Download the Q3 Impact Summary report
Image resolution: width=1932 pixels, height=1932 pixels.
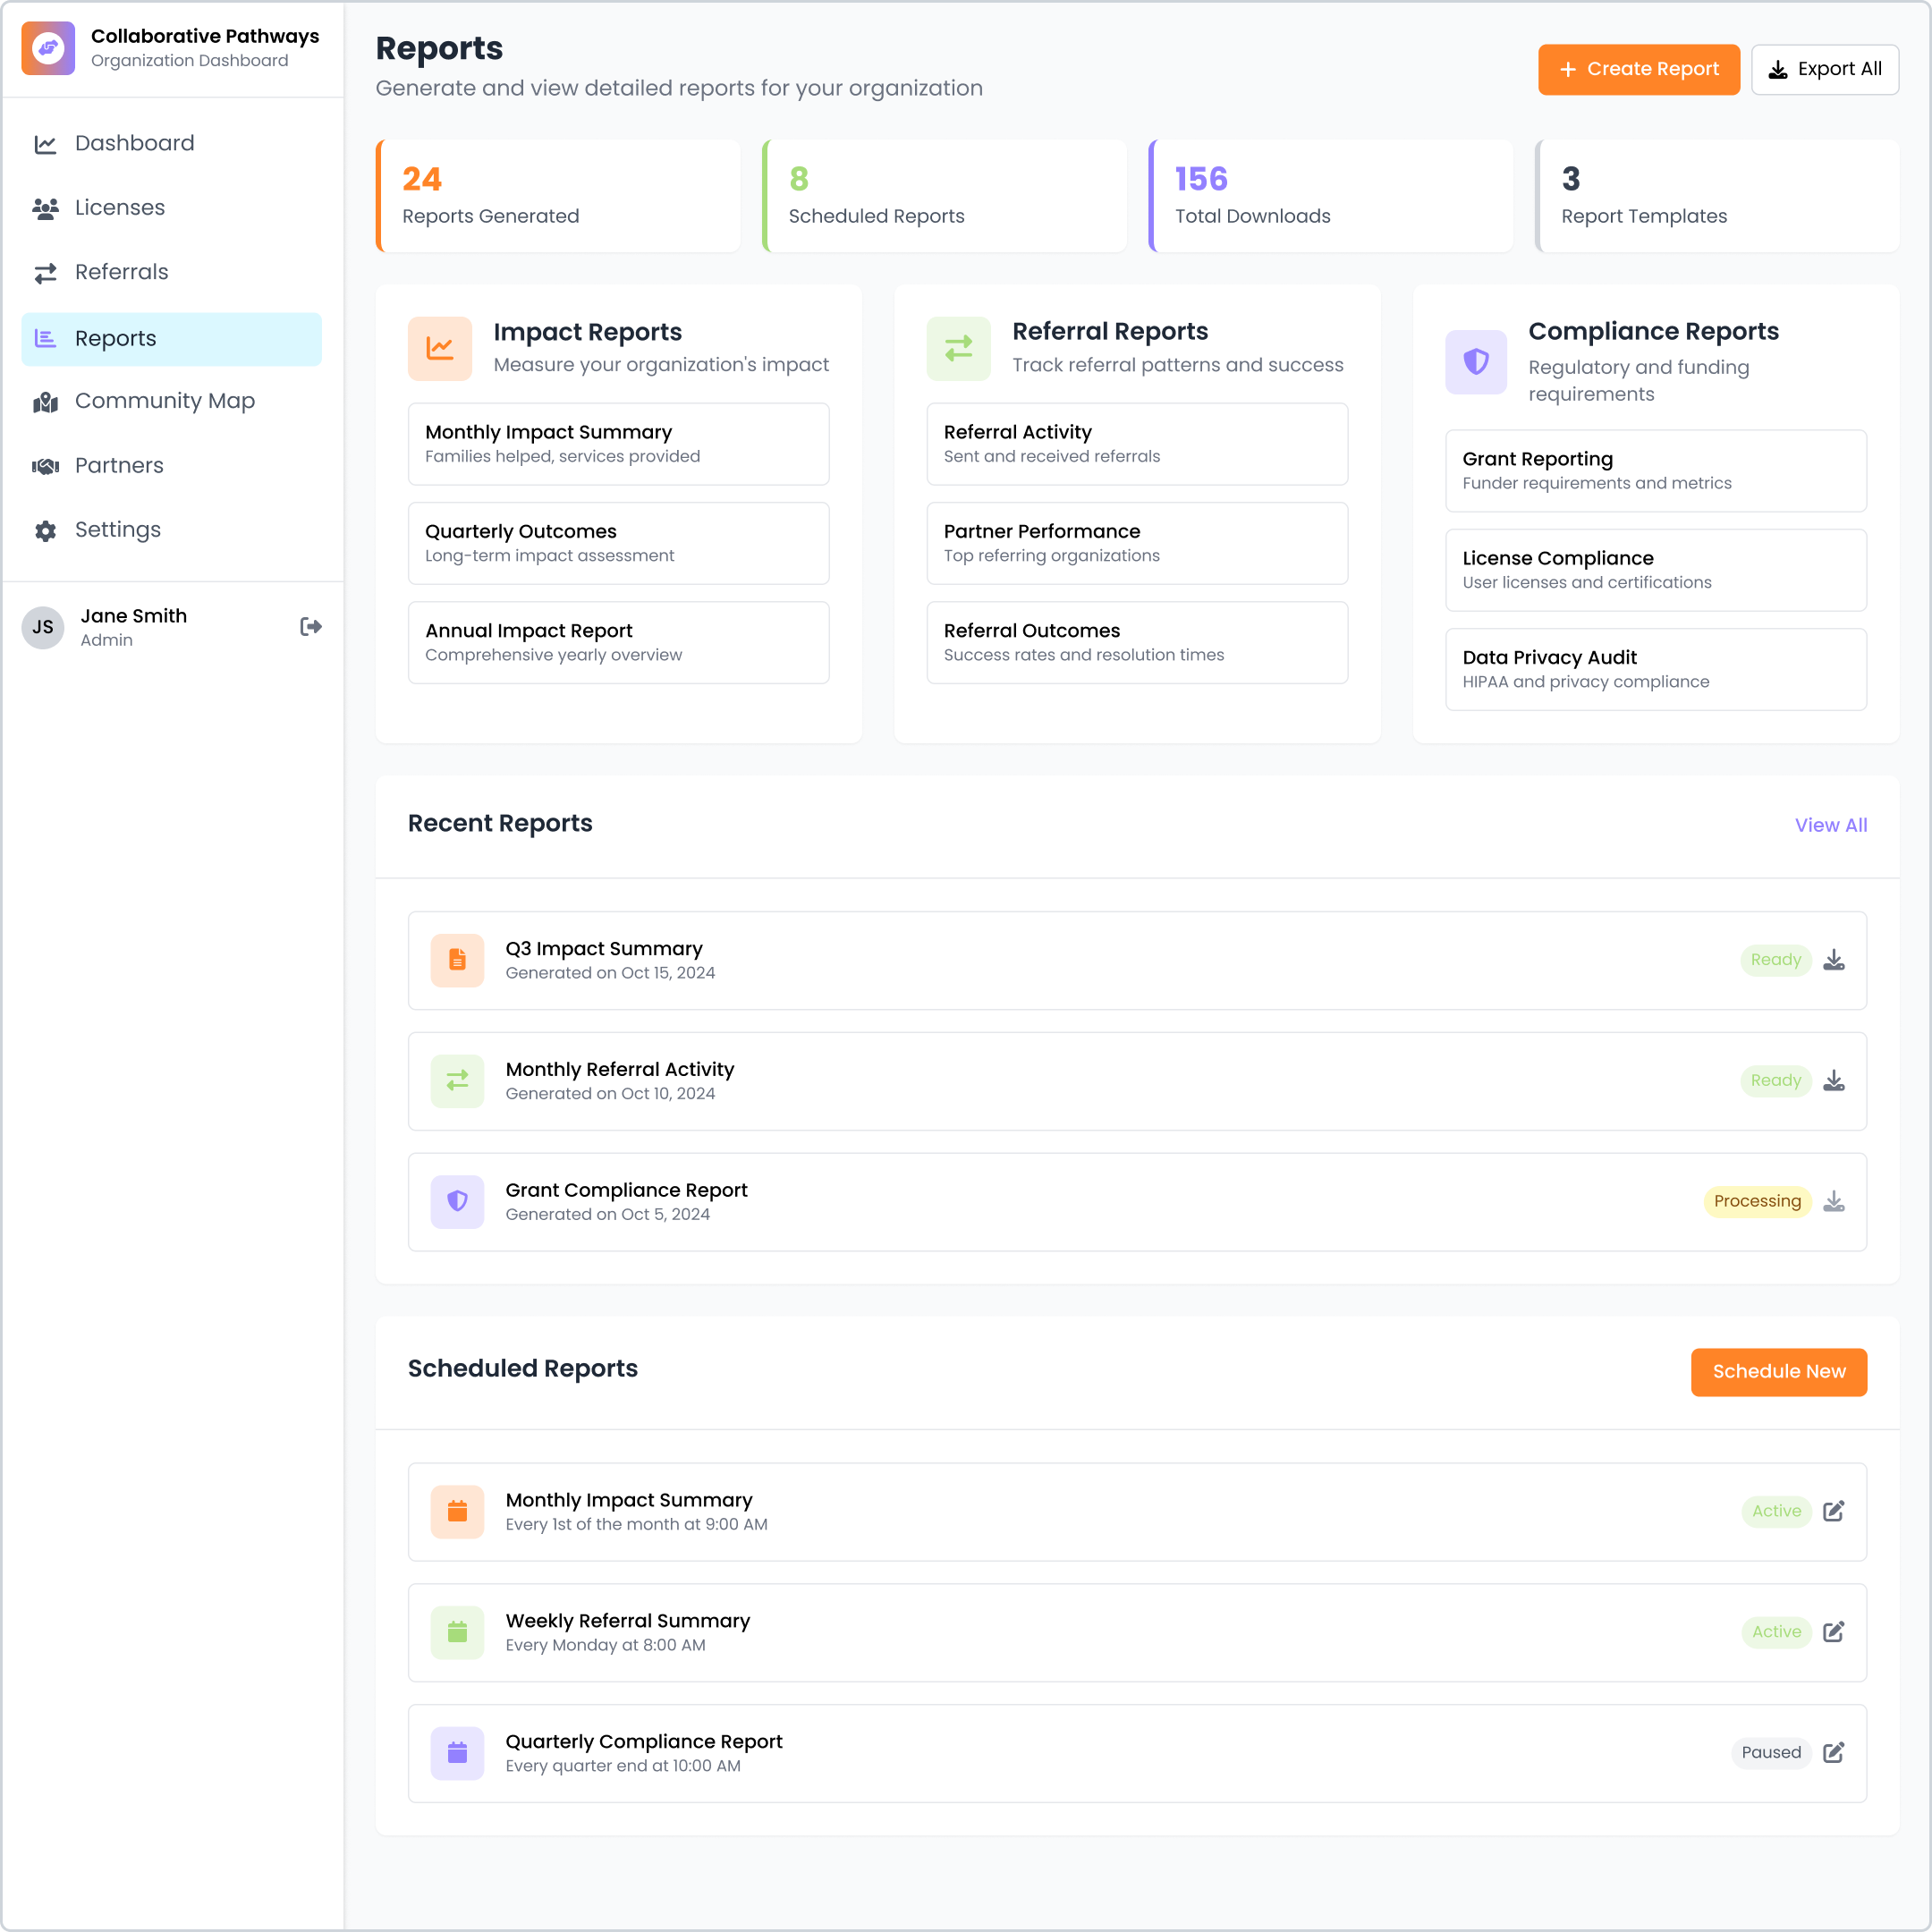pyautogui.click(x=1834, y=959)
